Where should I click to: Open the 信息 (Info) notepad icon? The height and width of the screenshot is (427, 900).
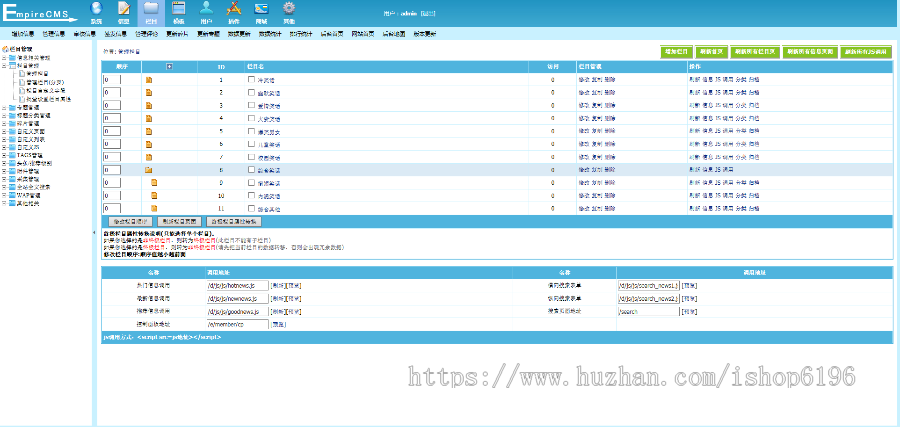tap(123, 8)
